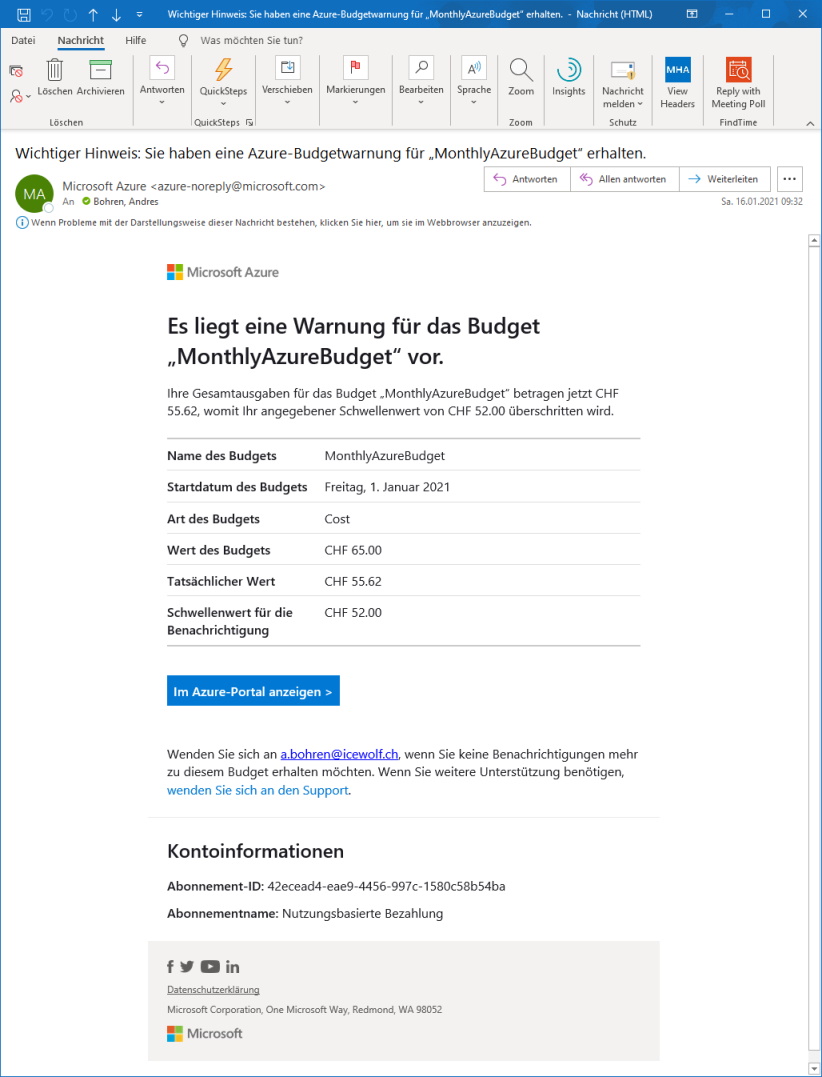
Task: Click the subscription ID value 42ecead4-eae9-4456-997c-1580c58b54ba
Action: (x=387, y=886)
